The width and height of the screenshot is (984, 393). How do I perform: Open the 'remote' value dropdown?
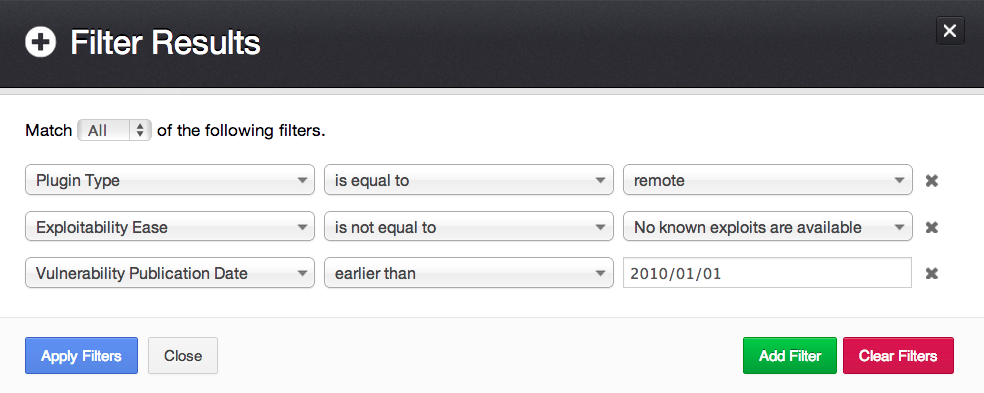click(767, 181)
